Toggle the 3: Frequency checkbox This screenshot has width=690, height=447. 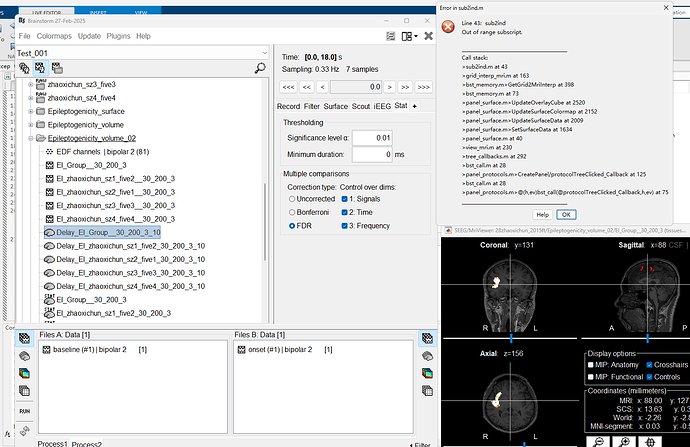click(x=345, y=226)
